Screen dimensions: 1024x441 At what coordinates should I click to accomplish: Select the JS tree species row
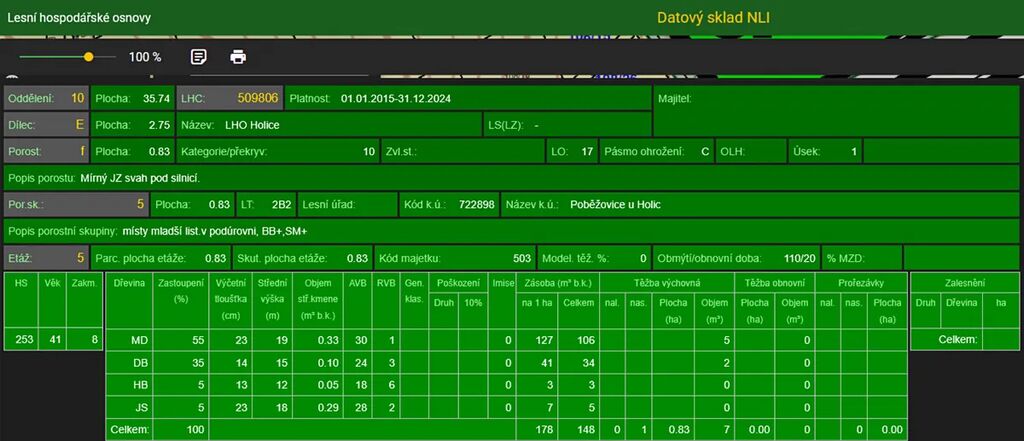point(140,406)
